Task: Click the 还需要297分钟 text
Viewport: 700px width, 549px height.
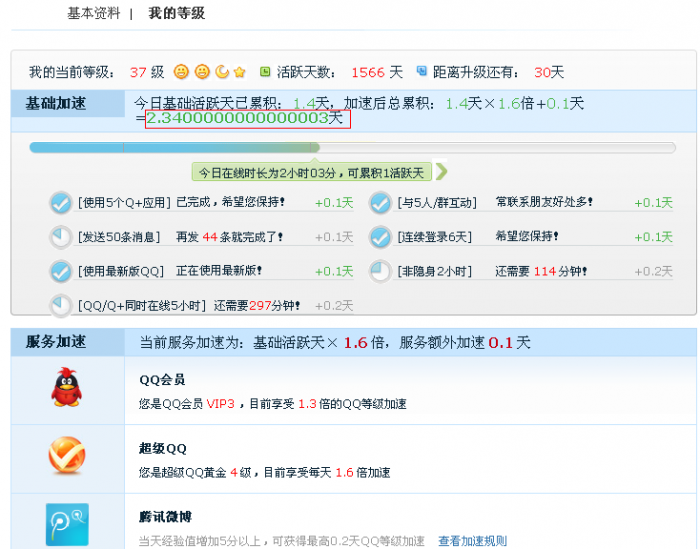Action: tap(257, 305)
